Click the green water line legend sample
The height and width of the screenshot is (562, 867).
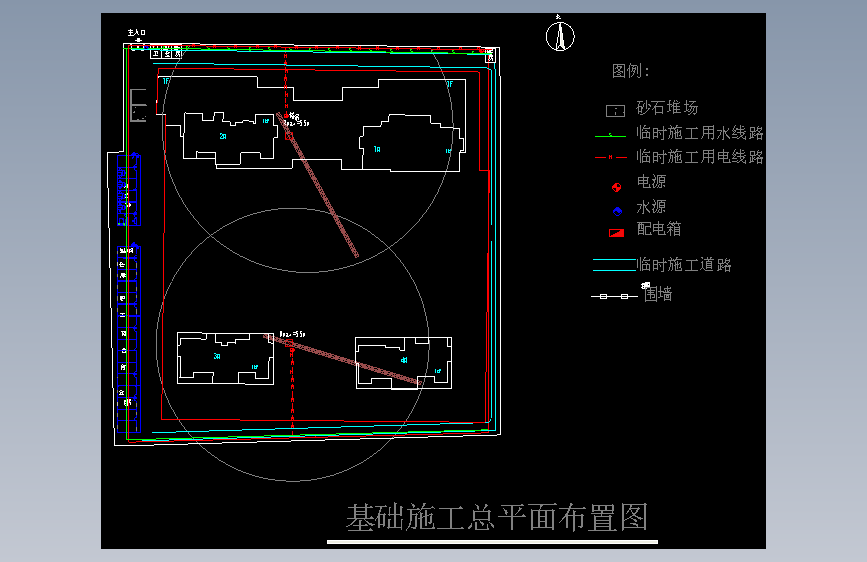(x=610, y=136)
